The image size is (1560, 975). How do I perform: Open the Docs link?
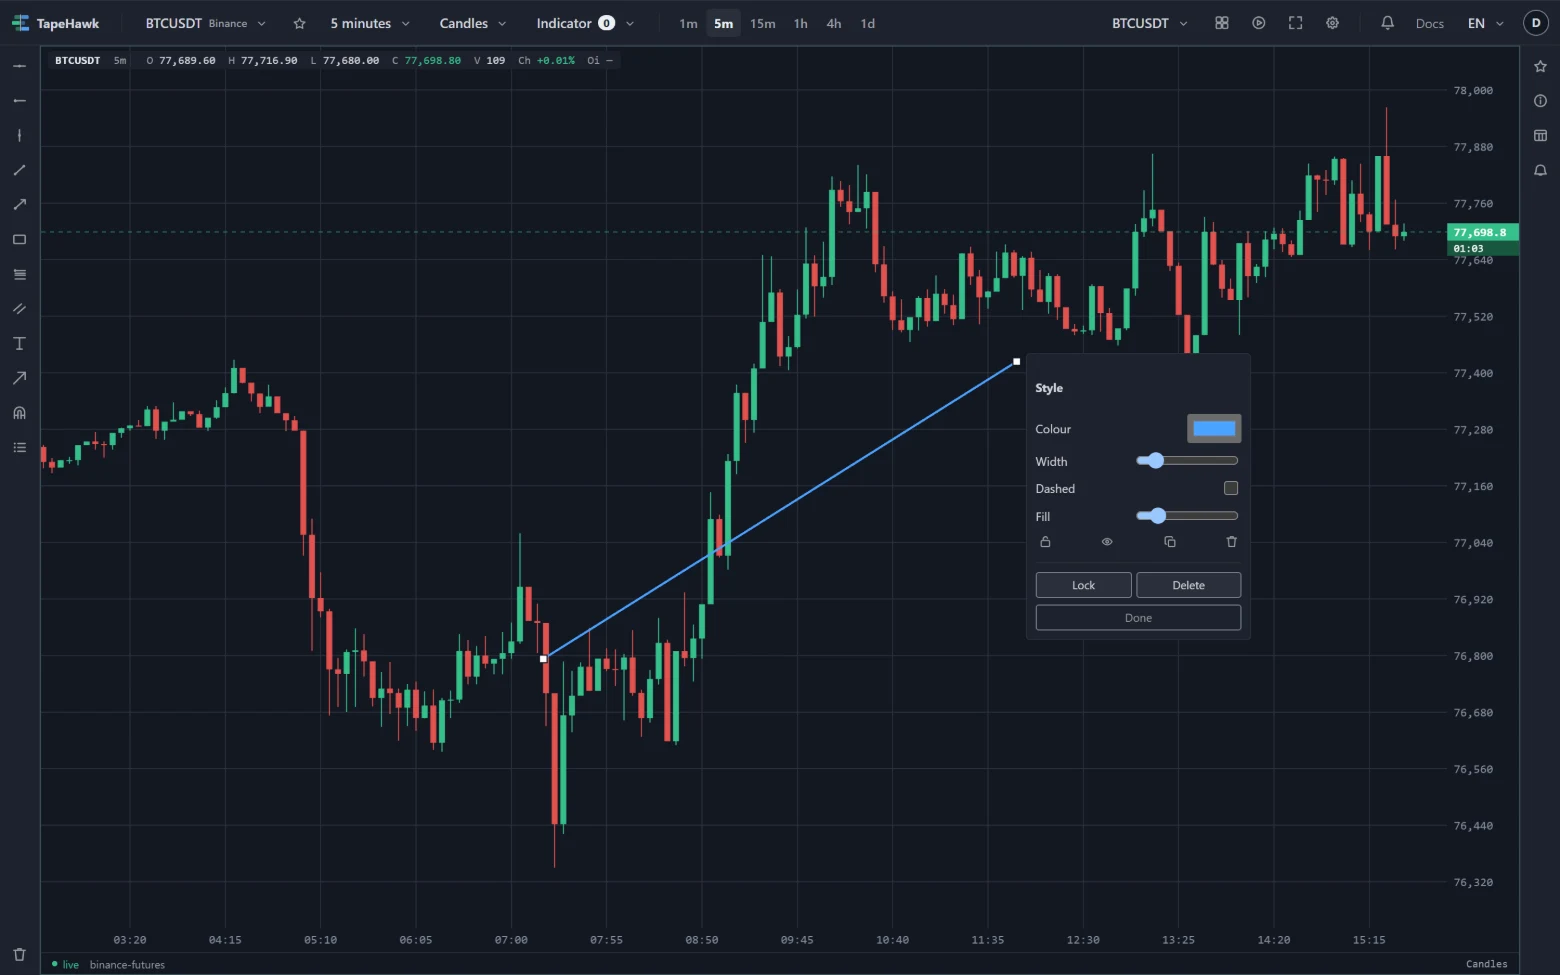pos(1429,23)
